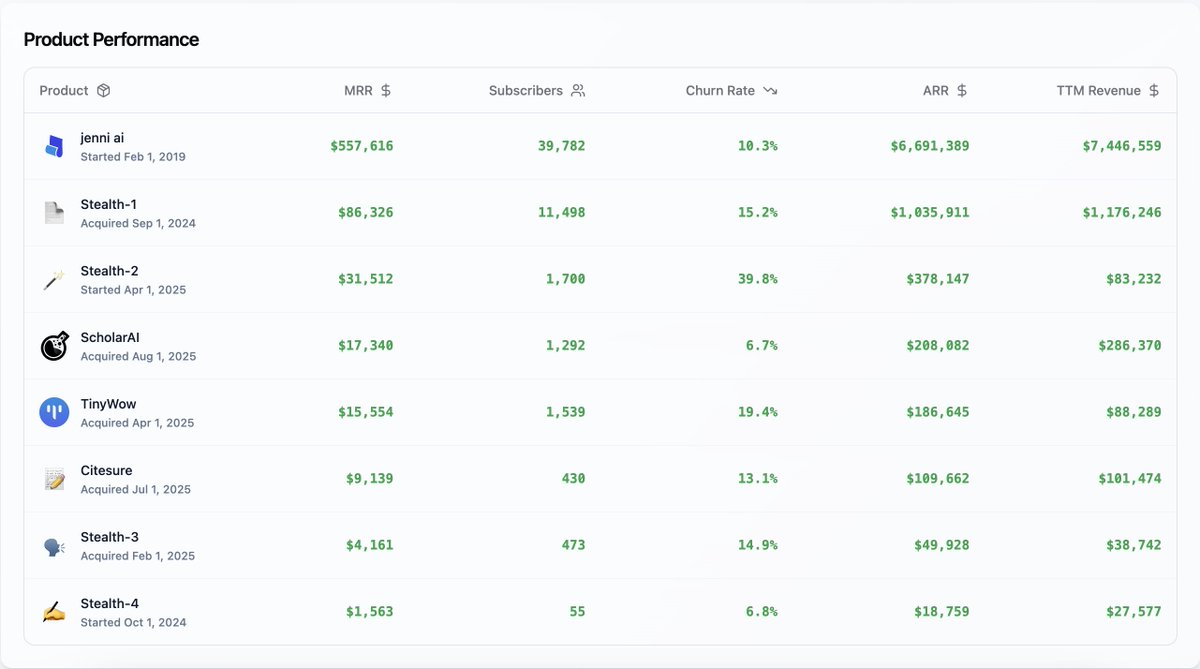Viewport: 1200px width, 669px height.
Task: Click the ScholarAI round logo icon
Action: pyautogui.click(x=54, y=346)
